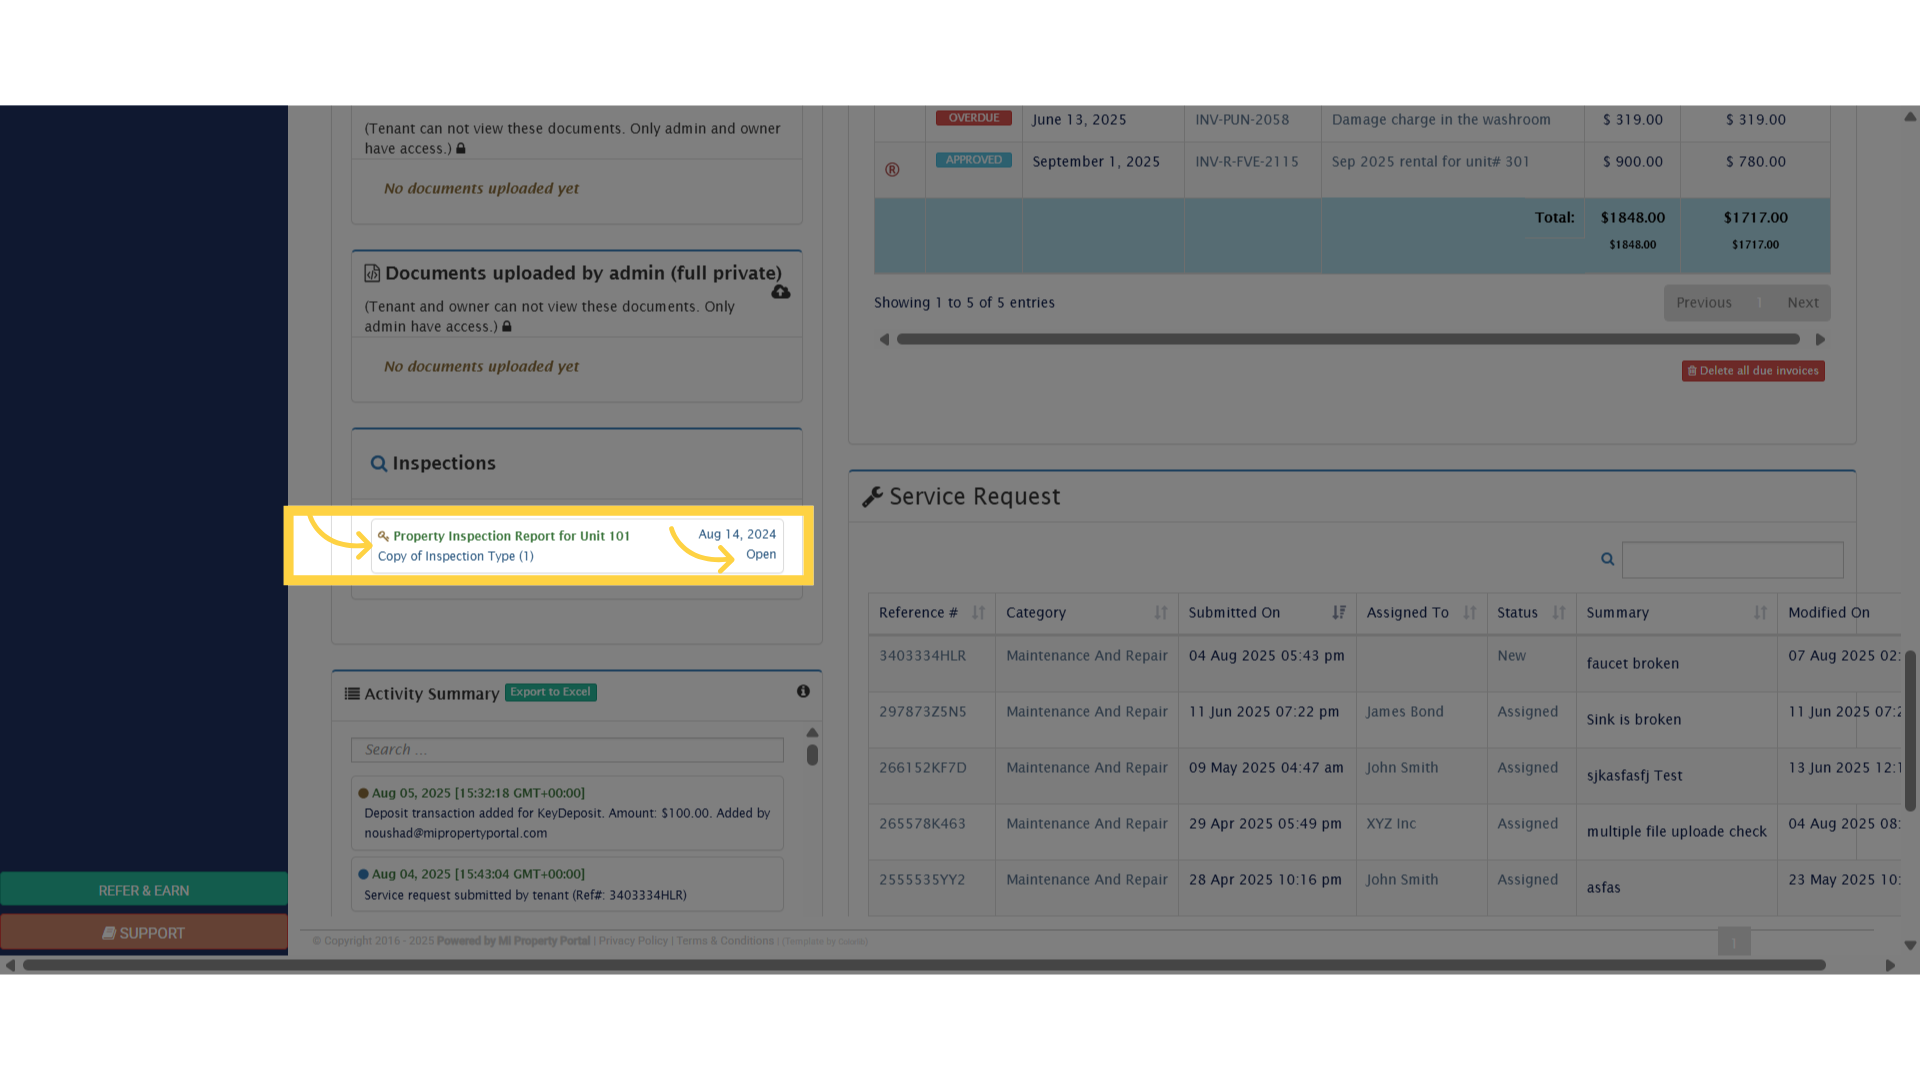Click the Activity Summary list icon
This screenshot has height=1080, width=1920.
[352, 693]
